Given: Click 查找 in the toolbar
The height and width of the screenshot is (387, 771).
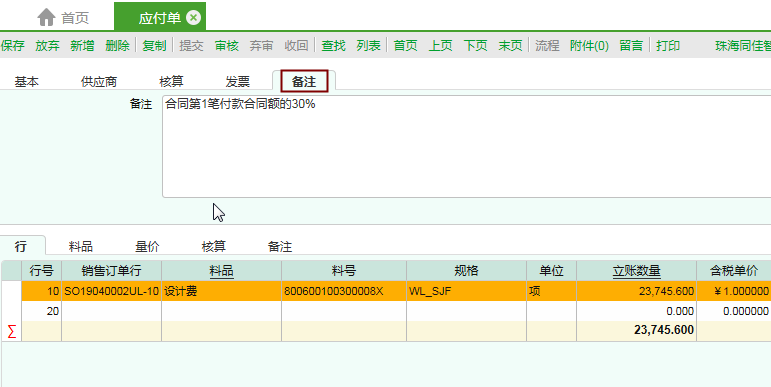Looking at the screenshot, I should coord(333,46).
